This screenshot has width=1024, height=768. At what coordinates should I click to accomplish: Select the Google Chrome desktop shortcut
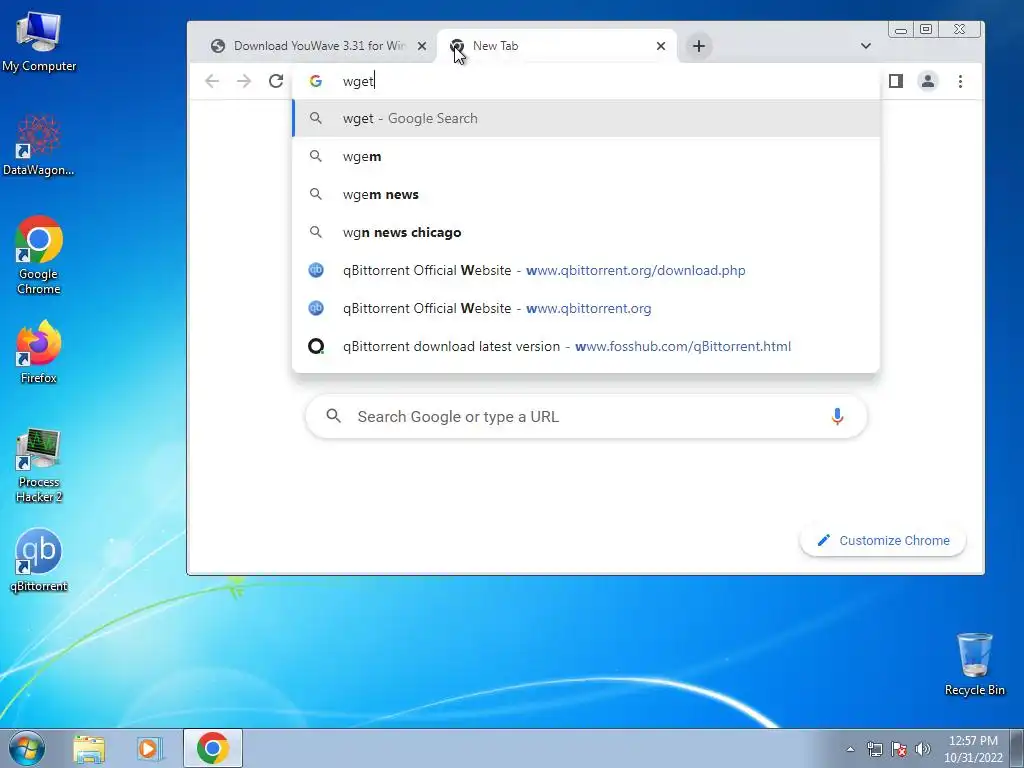coord(39,255)
